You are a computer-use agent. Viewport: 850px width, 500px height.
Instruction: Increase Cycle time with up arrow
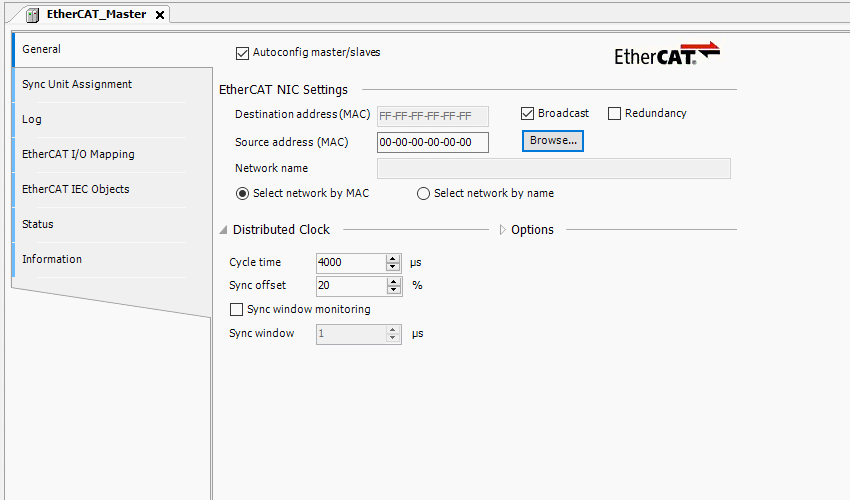[393, 259]
